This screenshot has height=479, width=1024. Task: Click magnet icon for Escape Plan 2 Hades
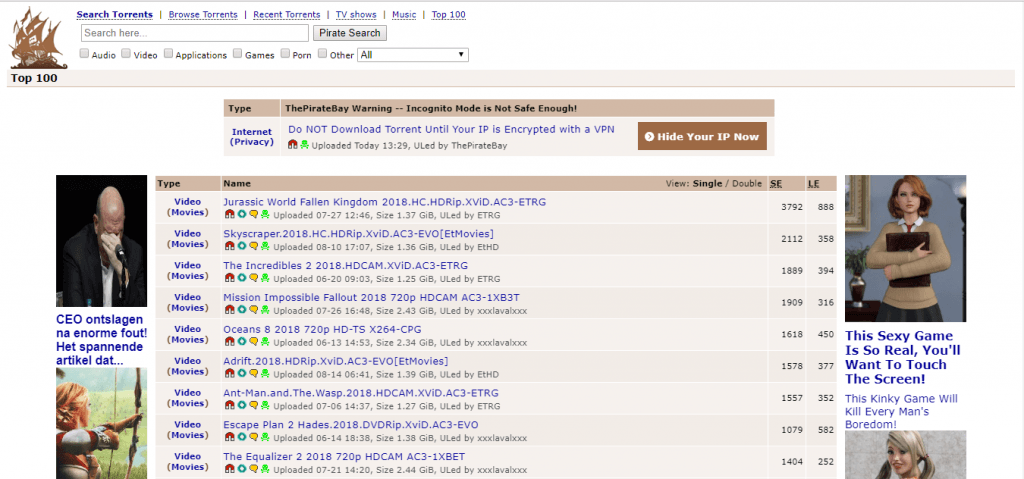click(x=229, y=437)
